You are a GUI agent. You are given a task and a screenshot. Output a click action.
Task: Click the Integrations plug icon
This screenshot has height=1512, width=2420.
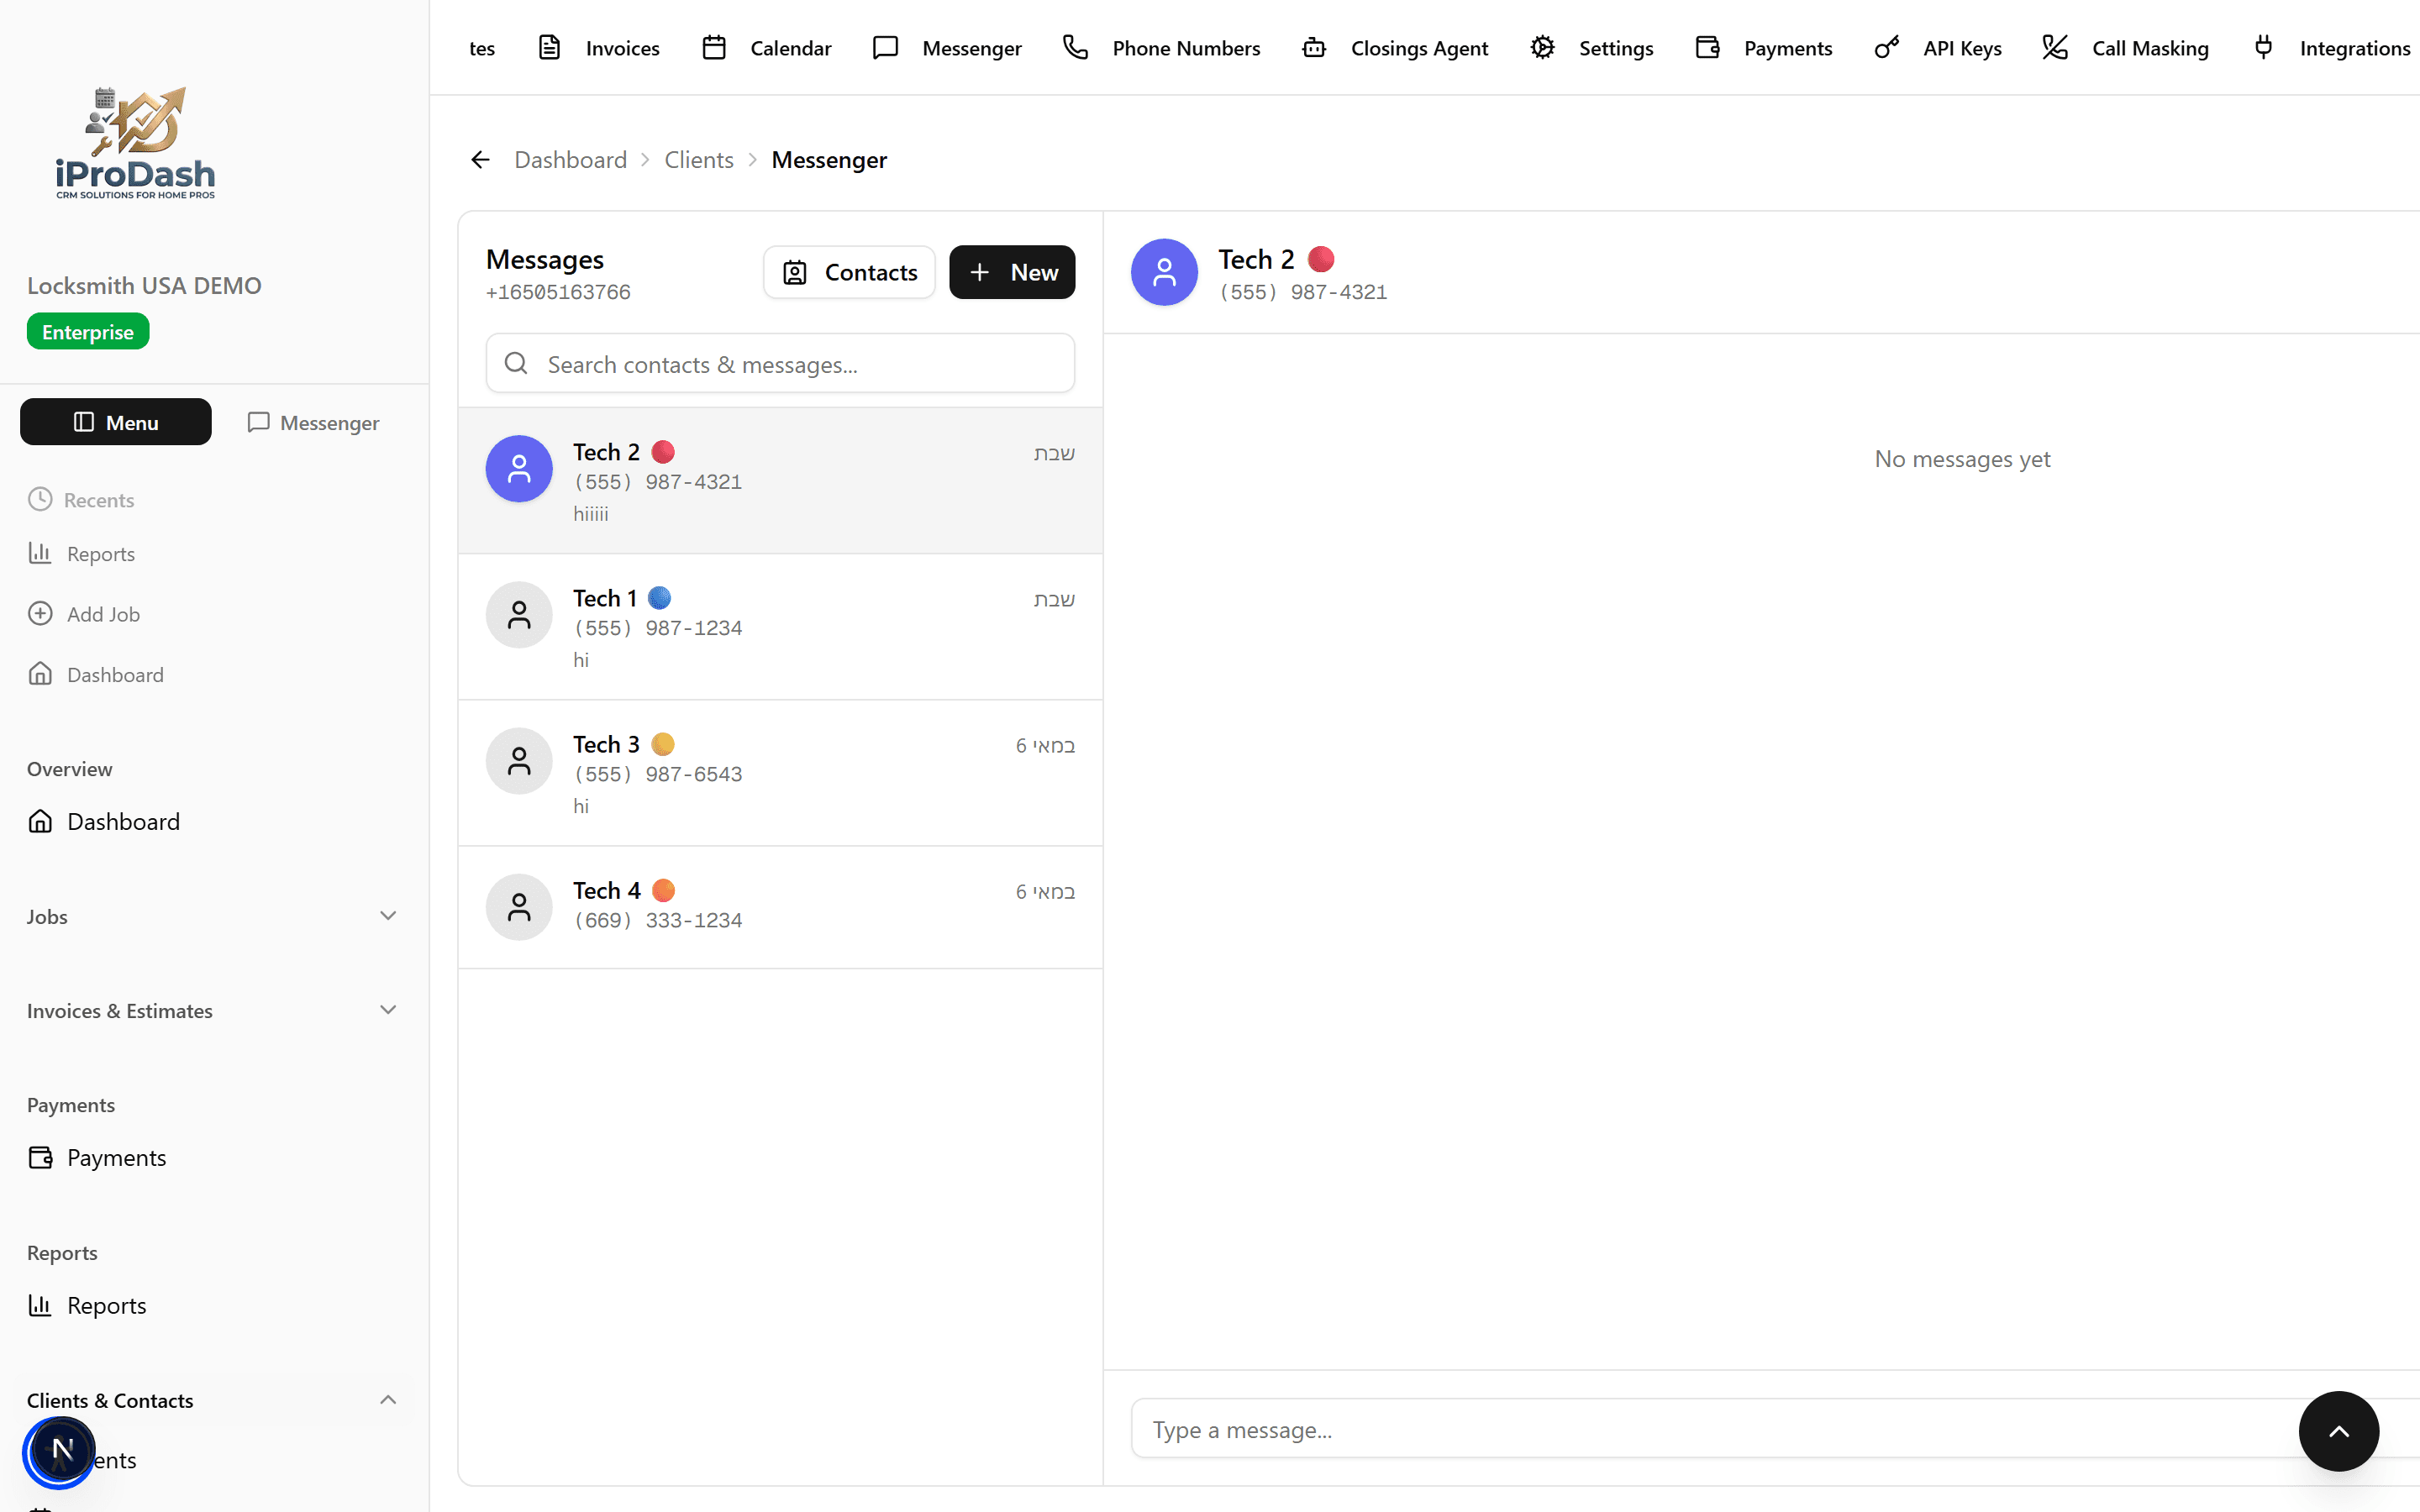click(x=2263, y=47)
